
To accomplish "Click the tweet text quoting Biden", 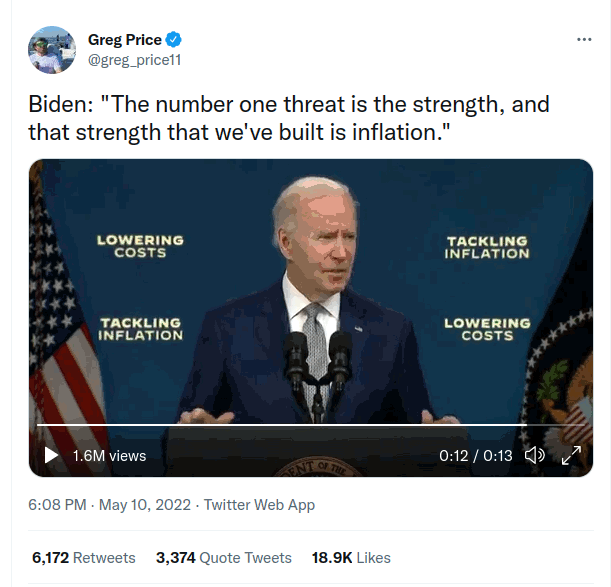I will (x=289, y=118).
